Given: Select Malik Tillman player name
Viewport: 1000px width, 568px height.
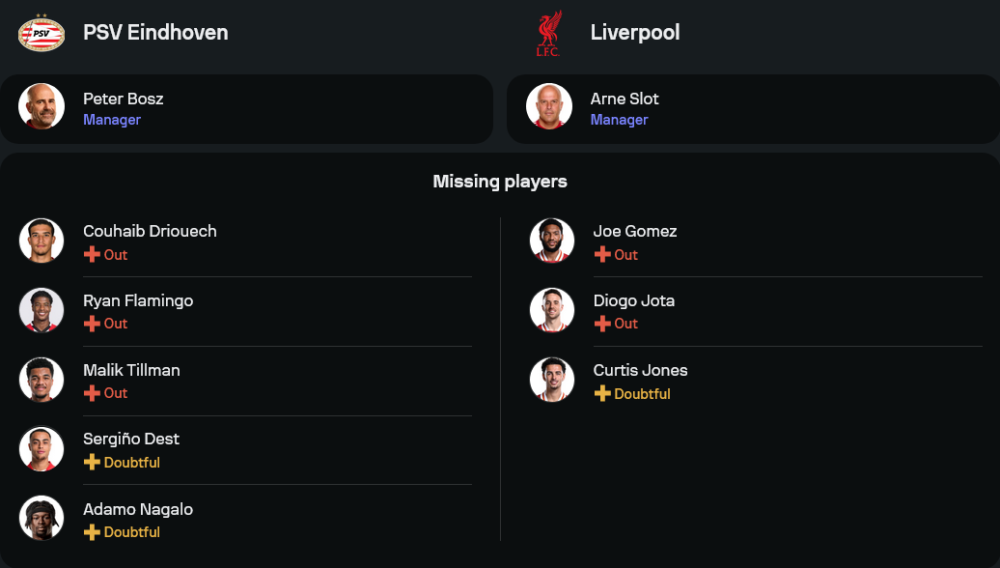Looking at the screenshot, I should 131,370.
